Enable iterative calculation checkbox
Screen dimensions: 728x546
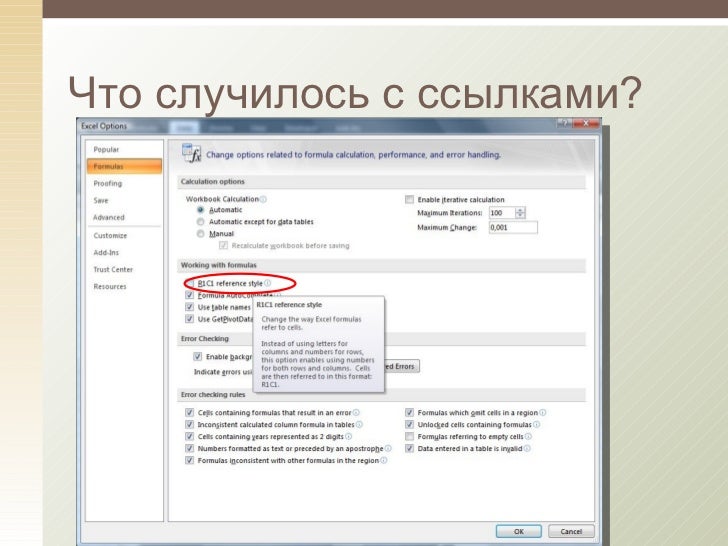point(409,200)
